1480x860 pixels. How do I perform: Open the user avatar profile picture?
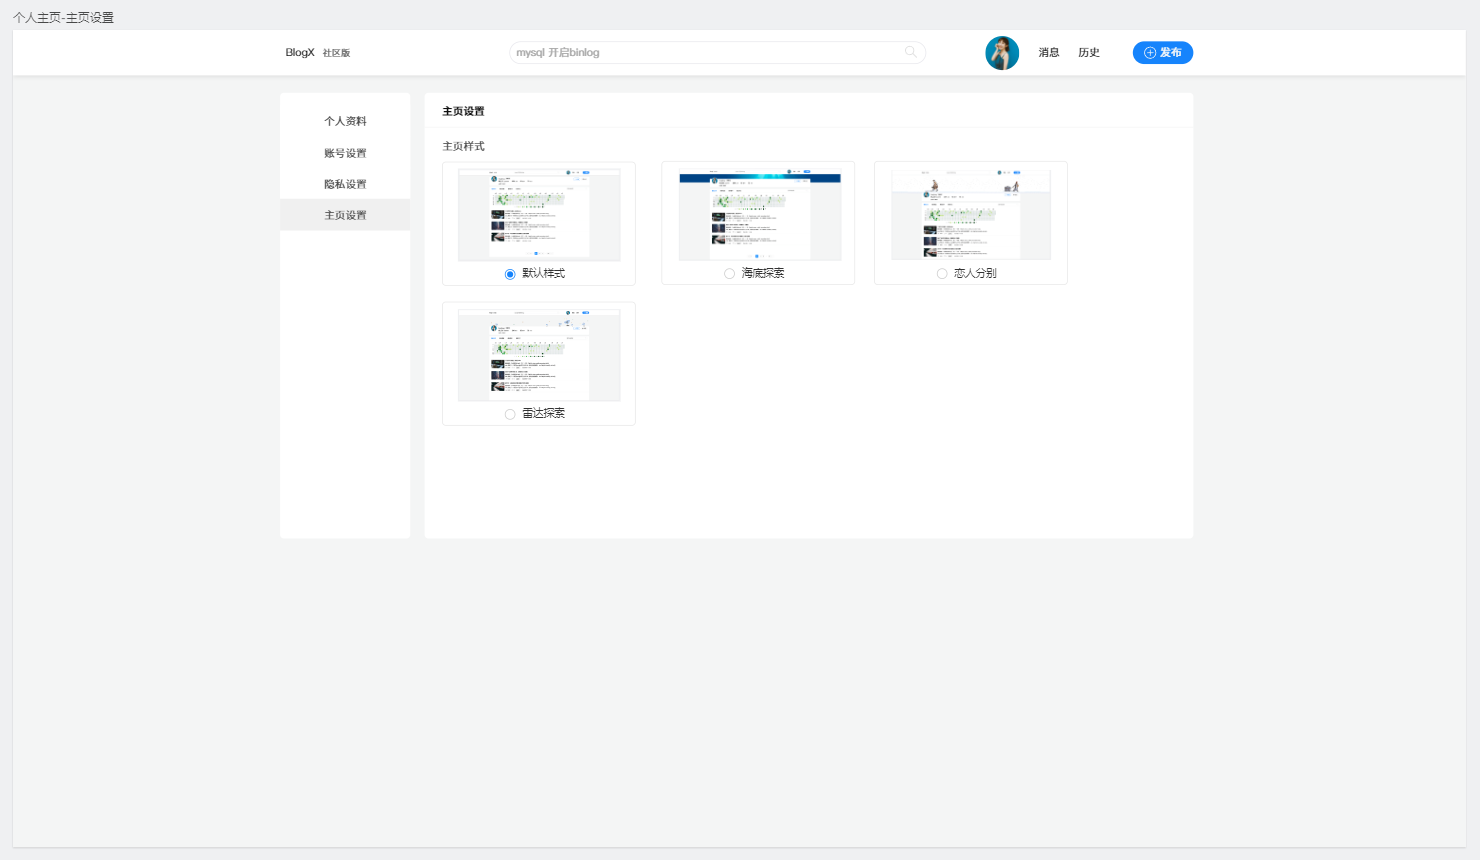[1002, 53]
